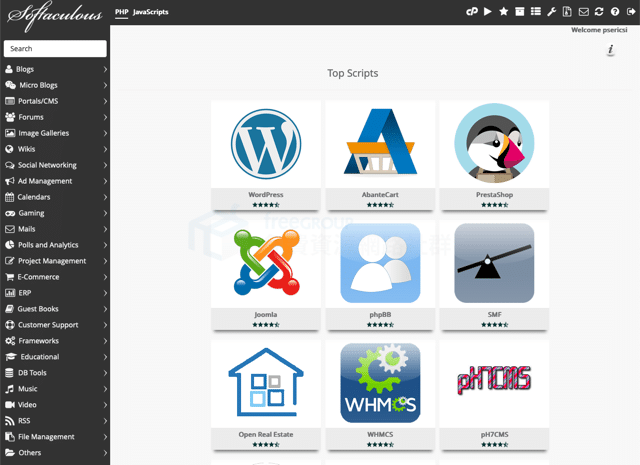
Task: Click the WordPress logo thumbnail
Action: point(266,144)
